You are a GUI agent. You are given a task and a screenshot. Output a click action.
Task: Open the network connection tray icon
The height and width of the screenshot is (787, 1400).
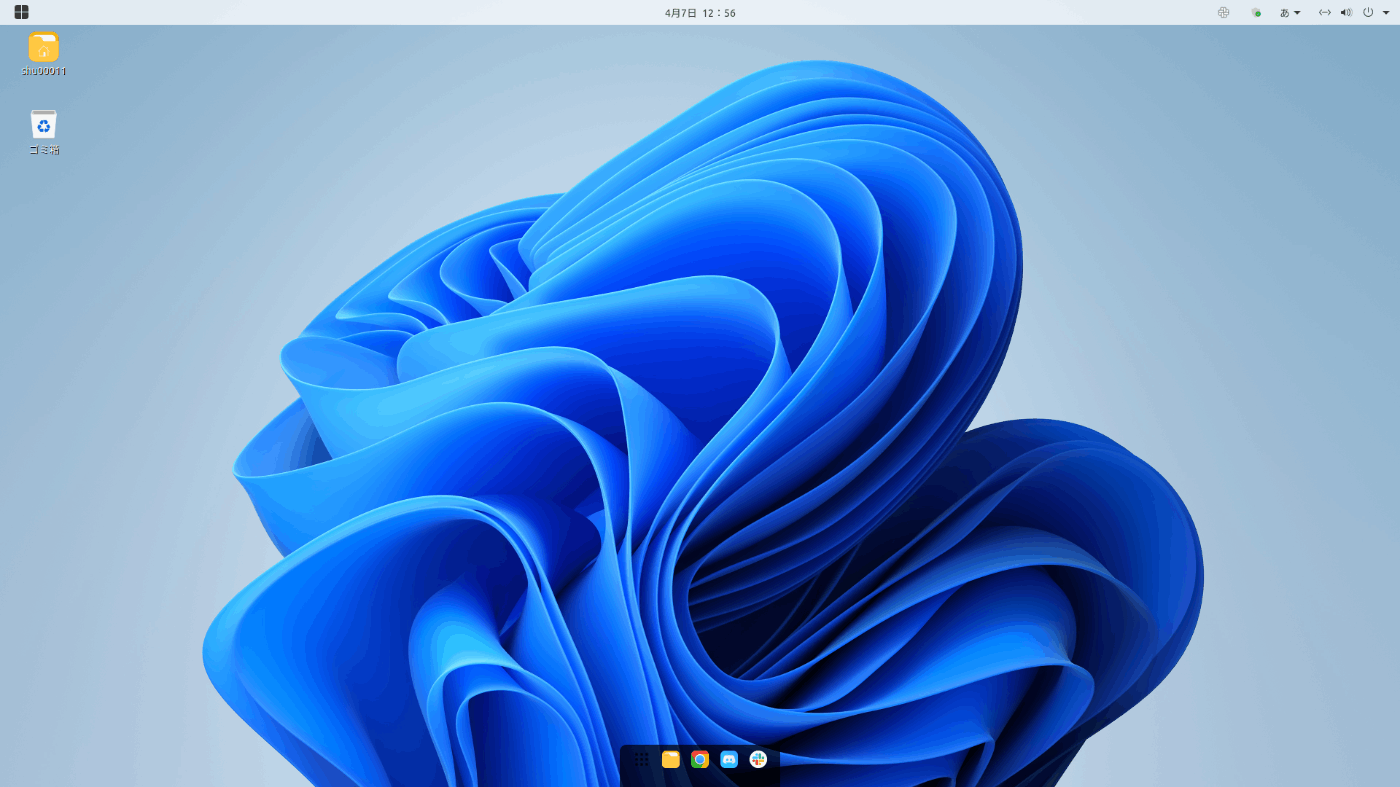(1324, 13)
